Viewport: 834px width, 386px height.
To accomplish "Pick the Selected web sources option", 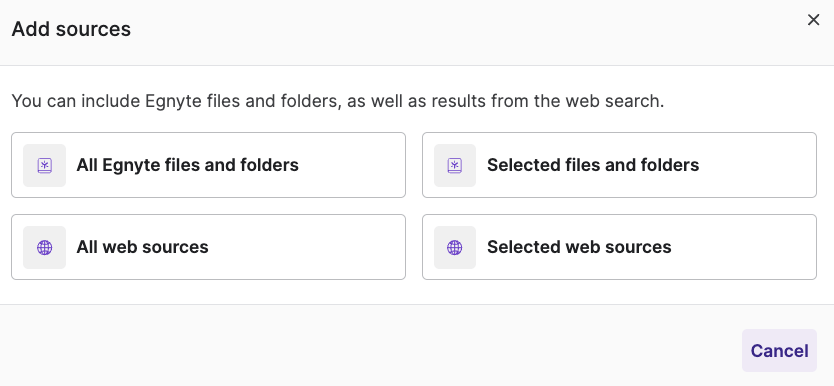I will pos(619,247).
